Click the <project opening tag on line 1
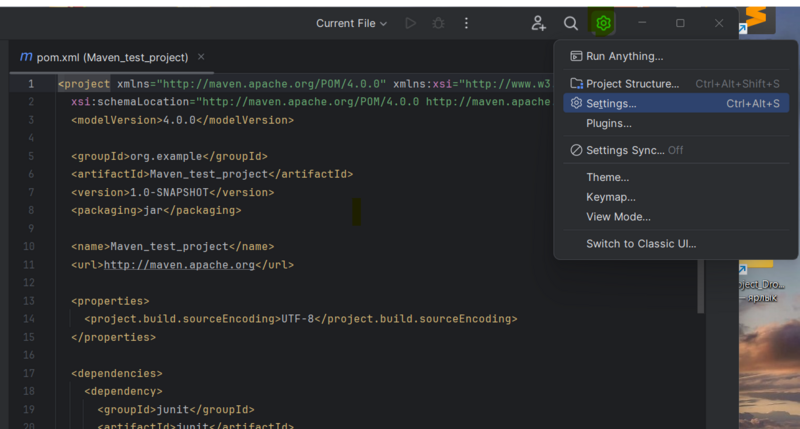 tap(84, 84)
